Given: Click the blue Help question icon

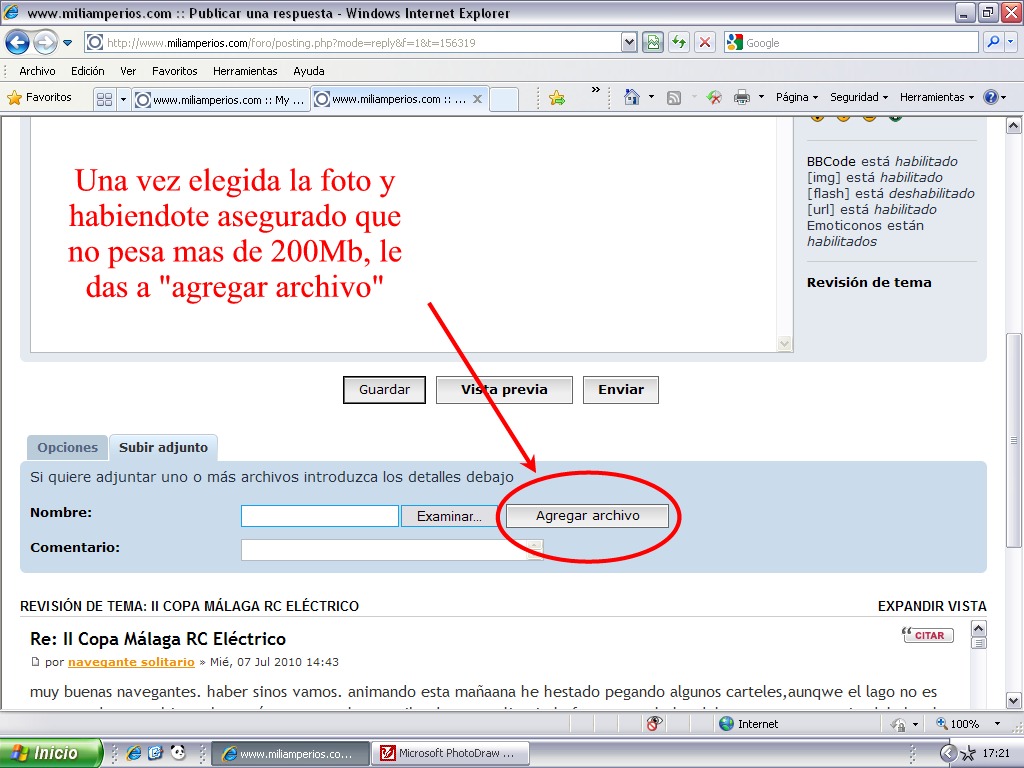Looking at the screenshot, I should point(991,97).
